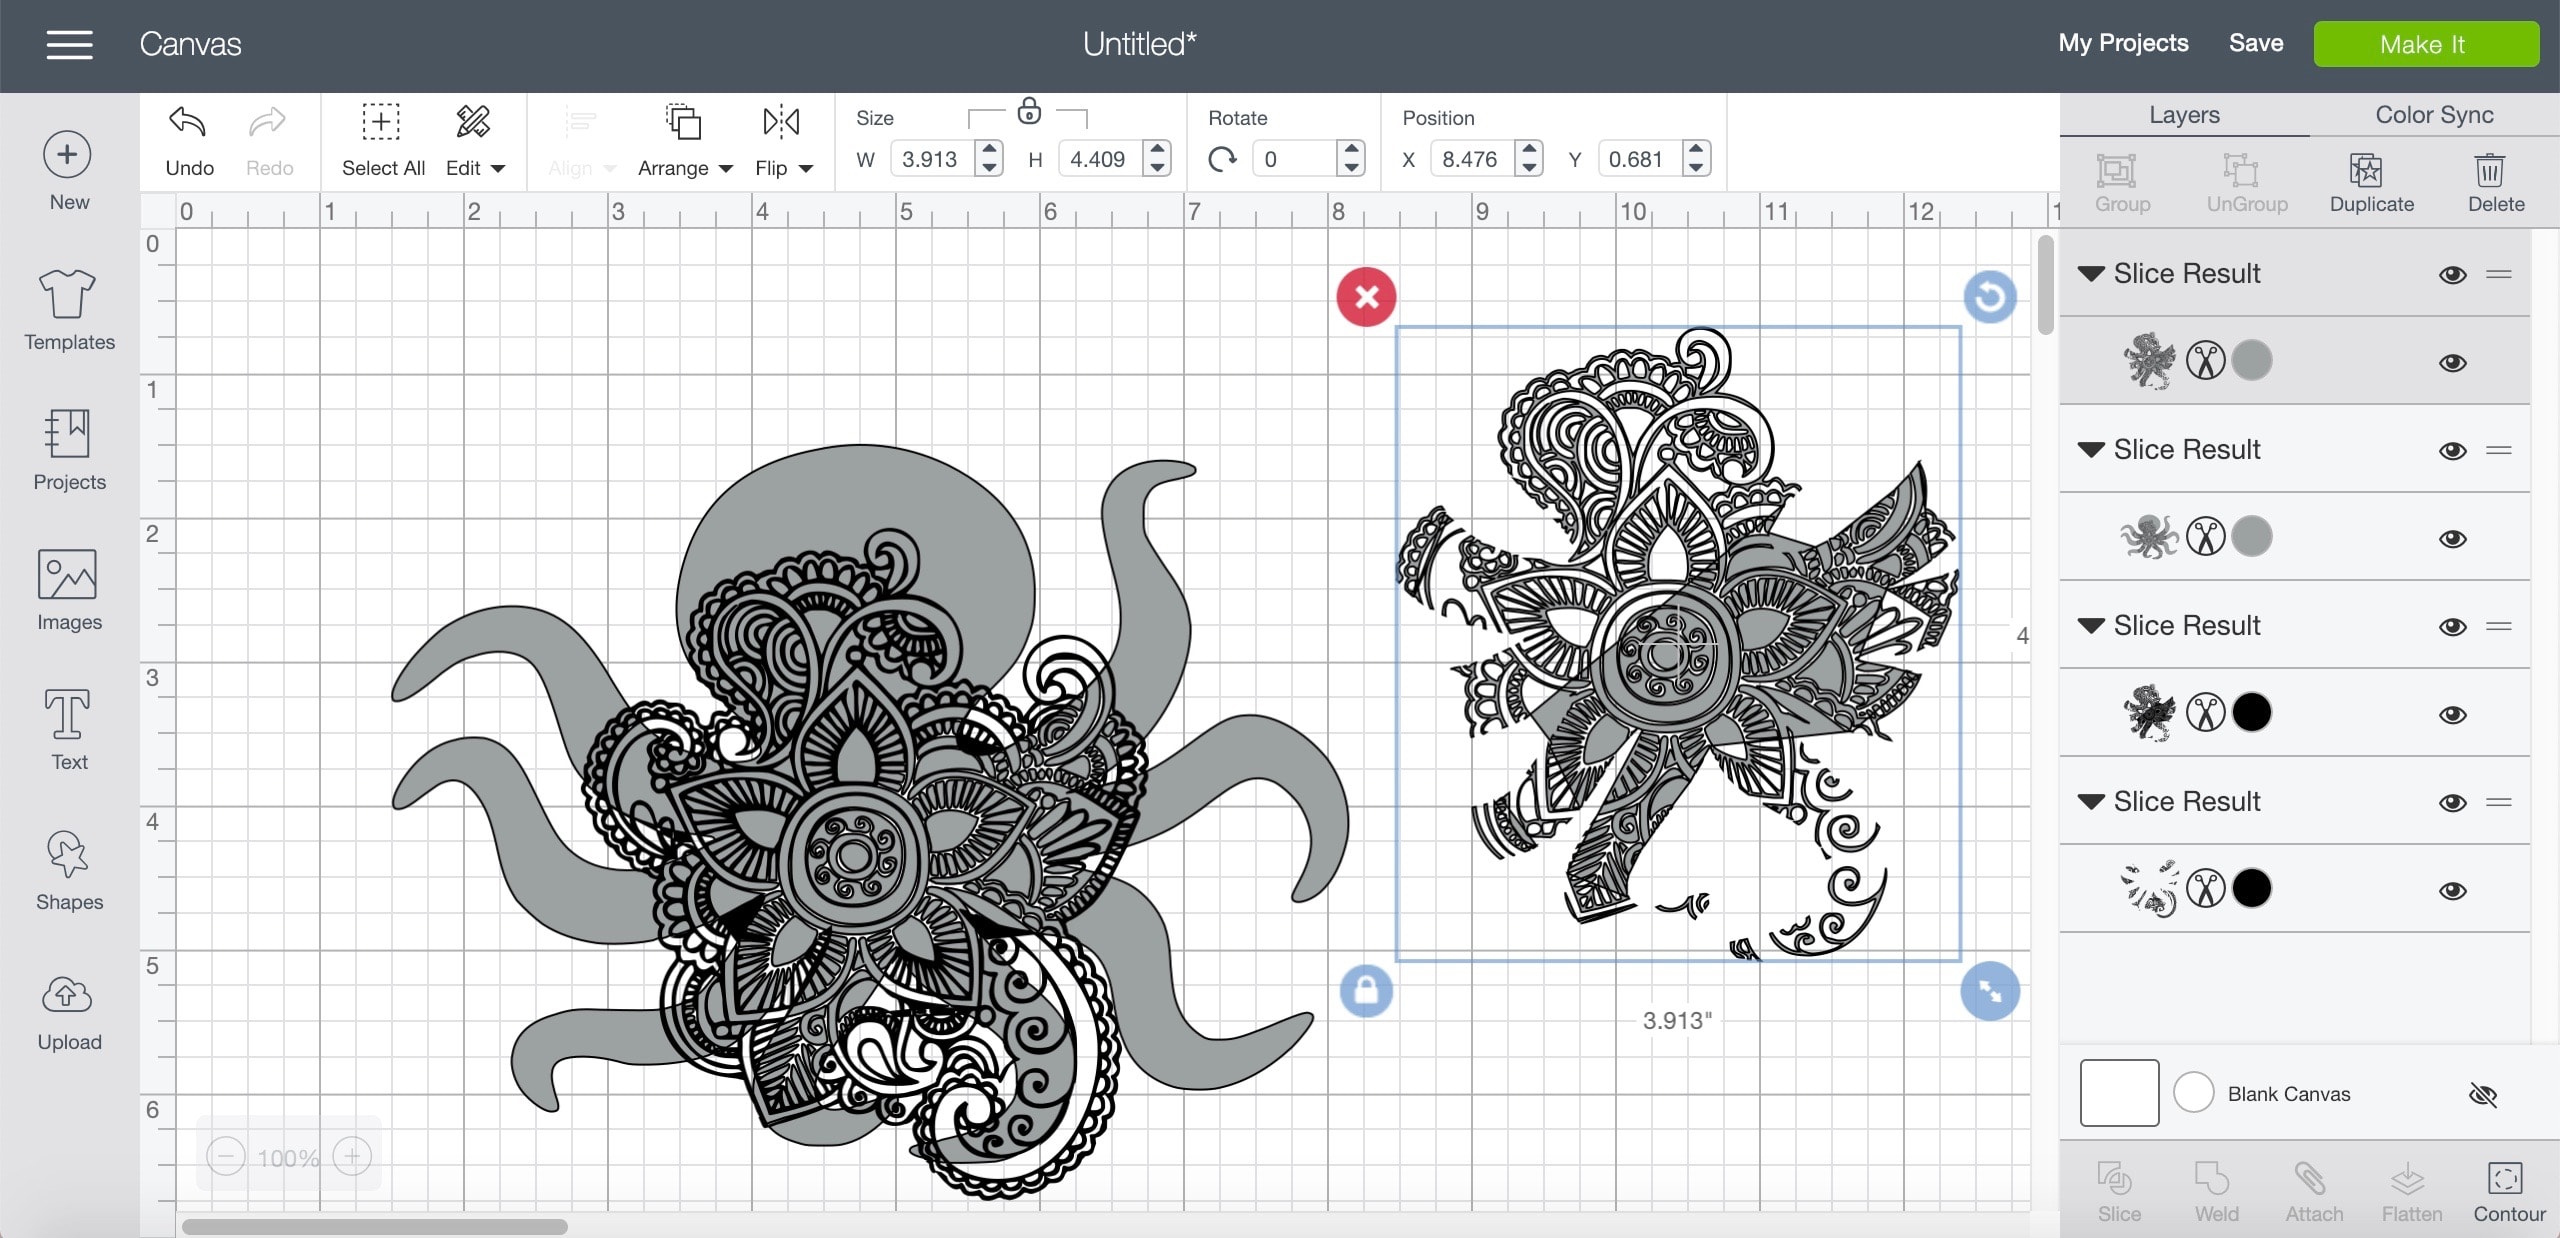The height and width of the screenshot is (1238, 2560).
Task: Click cut linetype icon on third layer
Action: [2205, 713]
